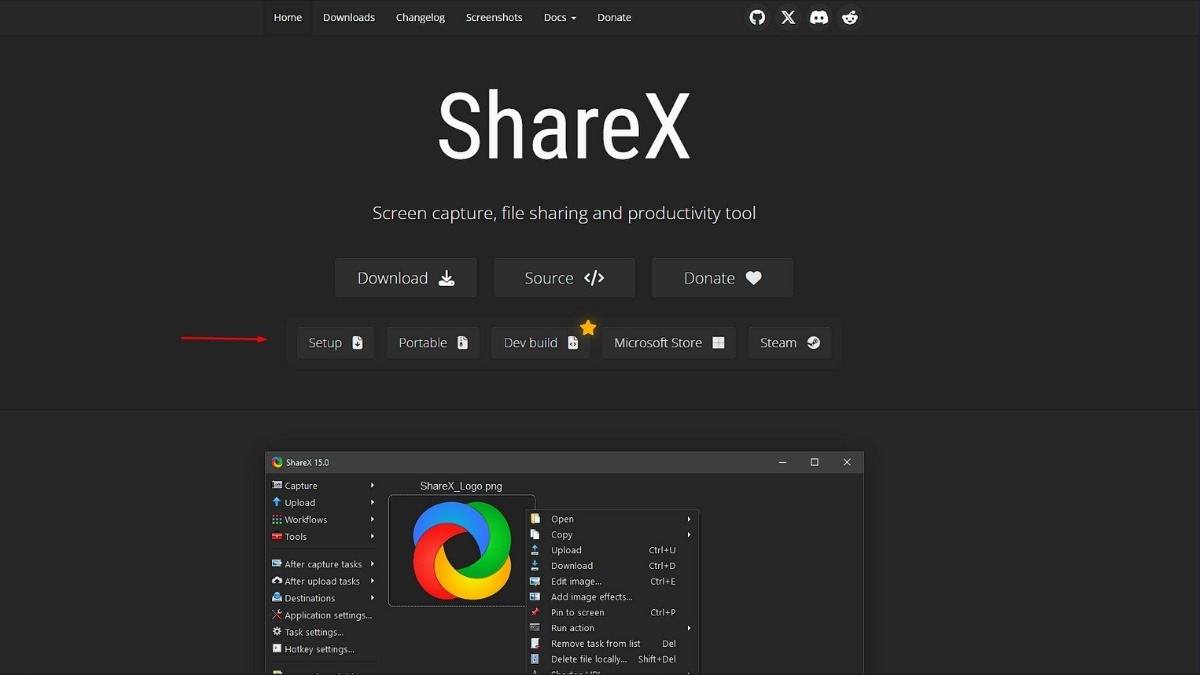Open the Capture menu in ShareX
The height and width of the screenshot is (675, 1200).
tap(324, 486)
